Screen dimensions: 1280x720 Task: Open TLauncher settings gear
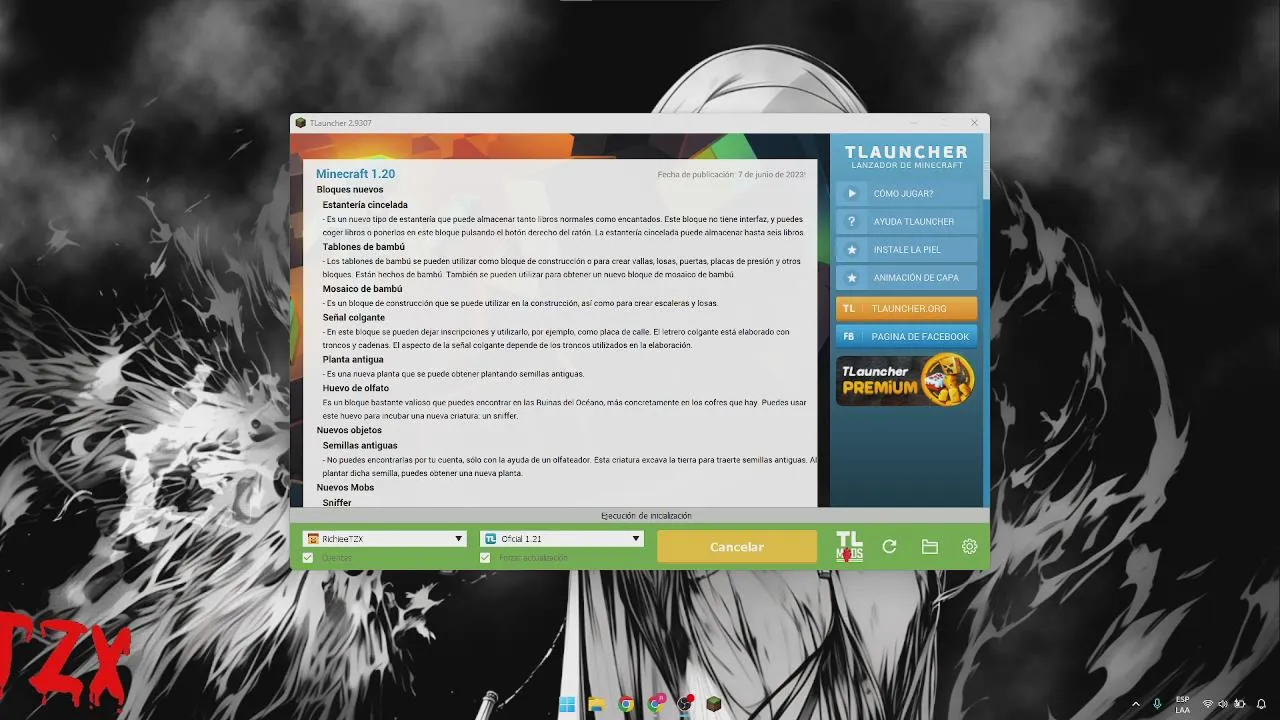969,547
